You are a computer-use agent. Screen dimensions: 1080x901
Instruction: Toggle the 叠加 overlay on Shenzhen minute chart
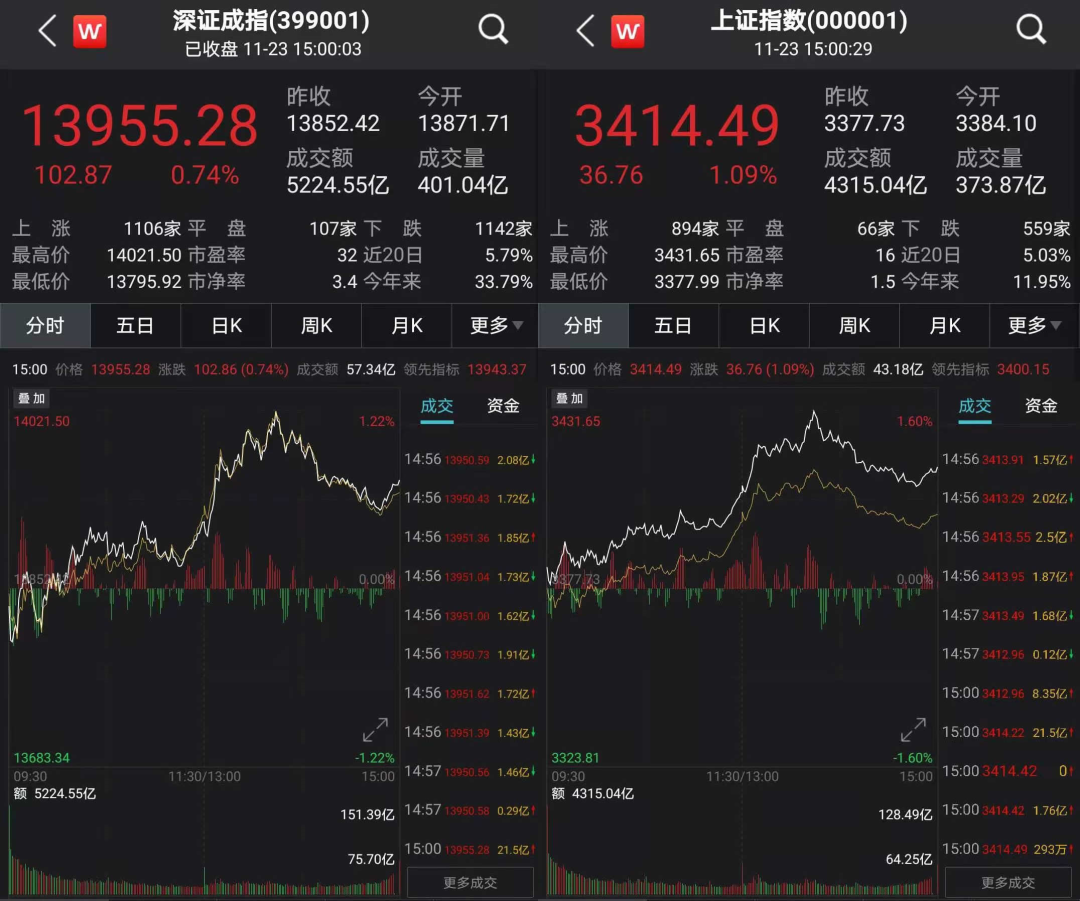click(30, 398)
